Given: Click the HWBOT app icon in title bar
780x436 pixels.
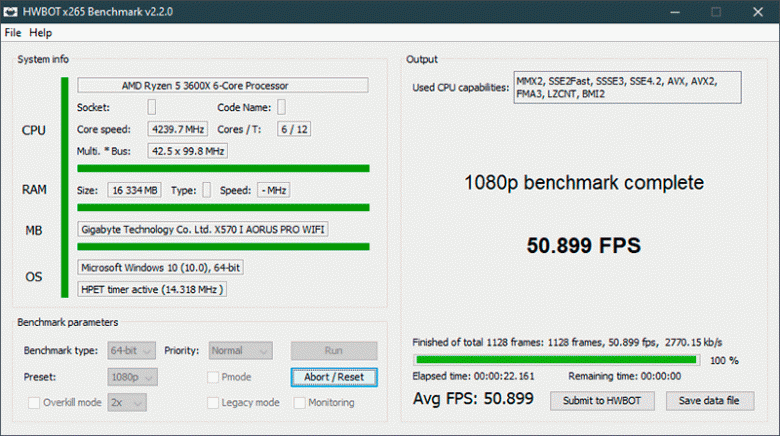Looking at the screenshot, I should click(x=10, y=11).
